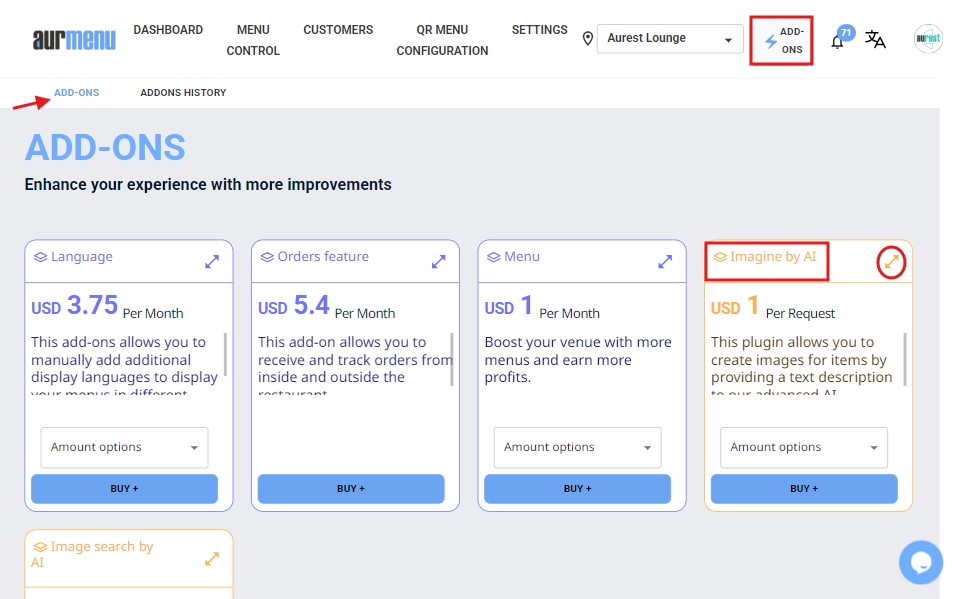This screenshot has width=955, height=599.
Task: Open the language translate icon
Action: [875, 40]
